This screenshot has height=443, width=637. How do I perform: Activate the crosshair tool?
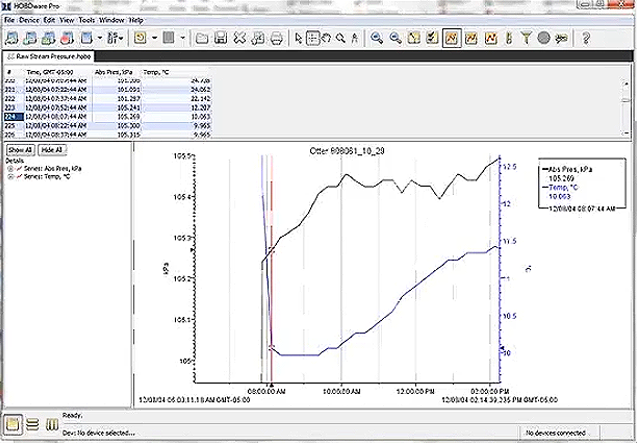312,38
